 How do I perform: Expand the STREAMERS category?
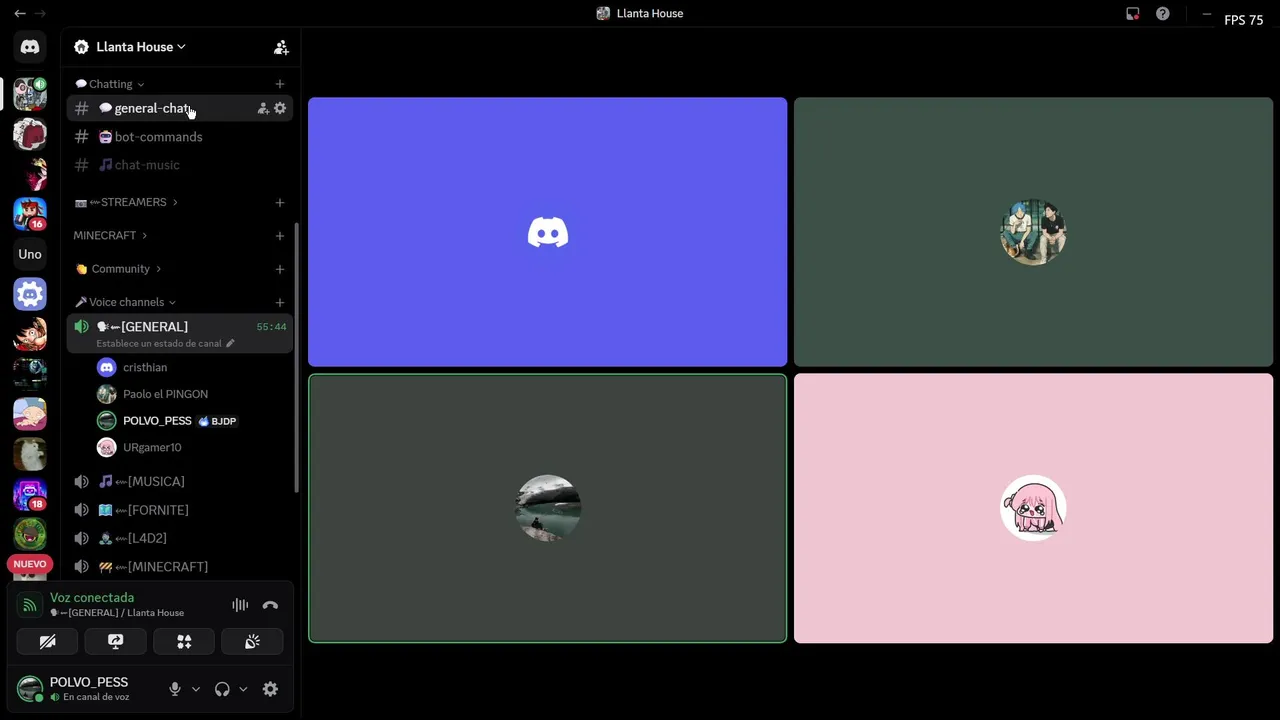tap(126, 202)
